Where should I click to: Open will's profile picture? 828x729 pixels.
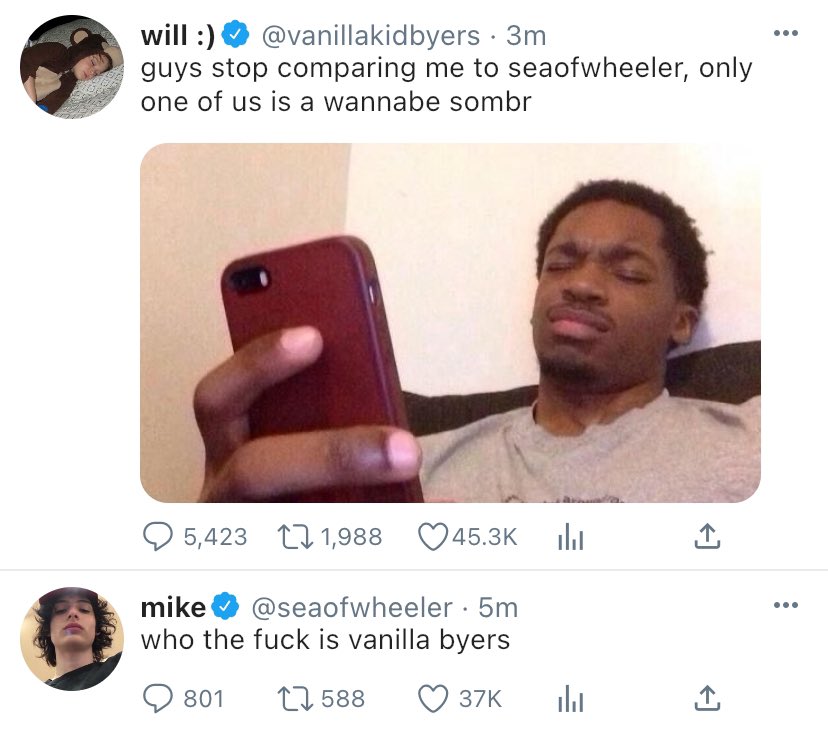tap(71, 67)
